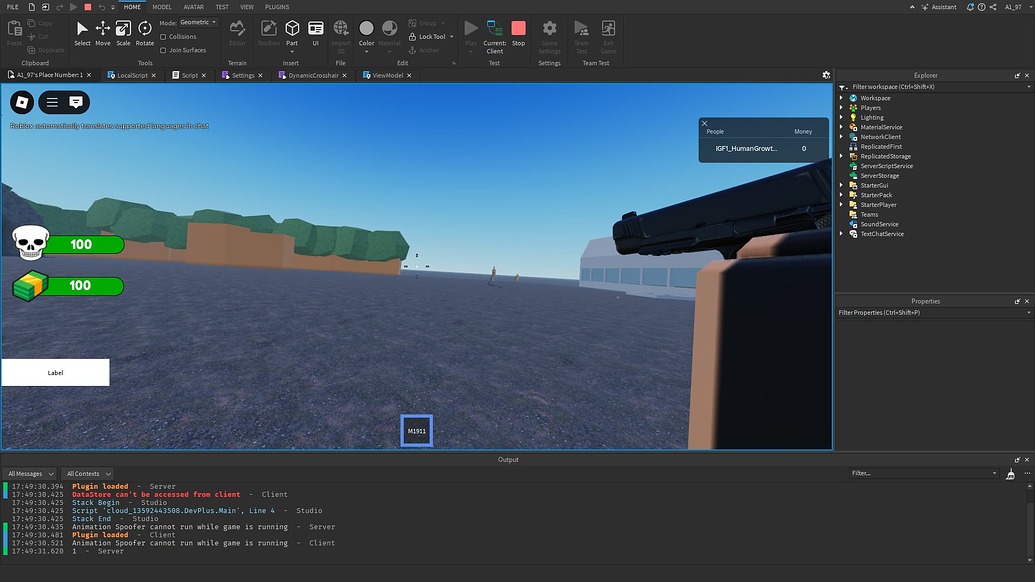Open the UI insert tool

316,33
